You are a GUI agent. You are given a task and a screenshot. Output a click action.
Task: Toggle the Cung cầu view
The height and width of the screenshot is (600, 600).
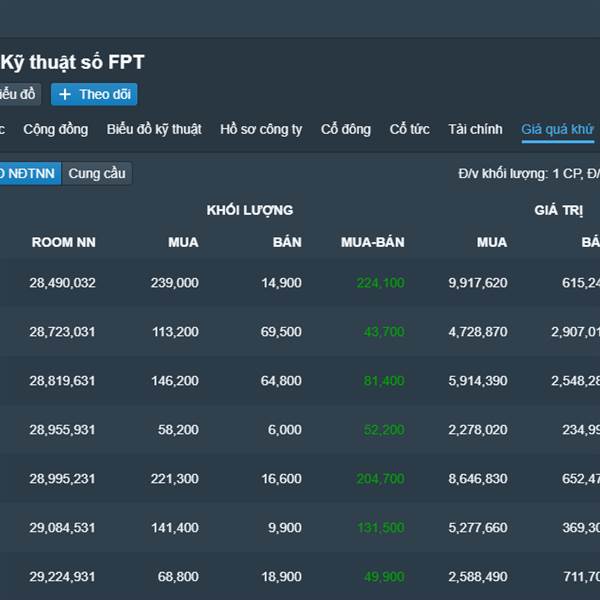pyautogui.click(x=97, y=174)
